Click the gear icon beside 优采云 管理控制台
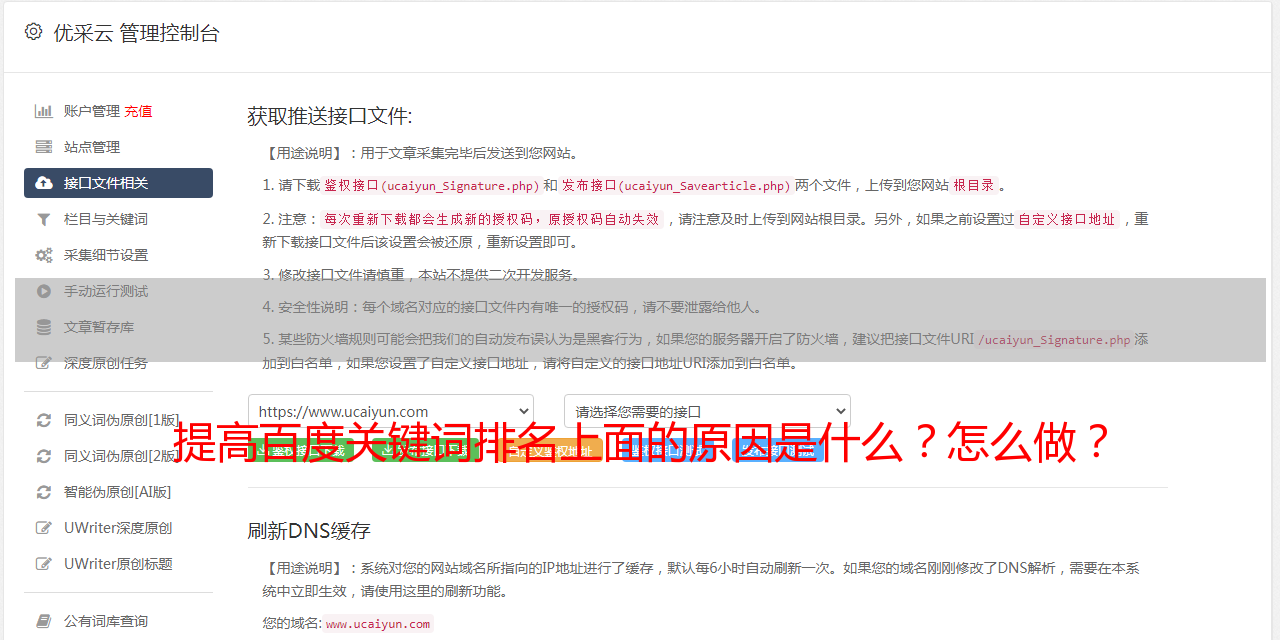1280x640 pixels. click(x=33, y=32)
